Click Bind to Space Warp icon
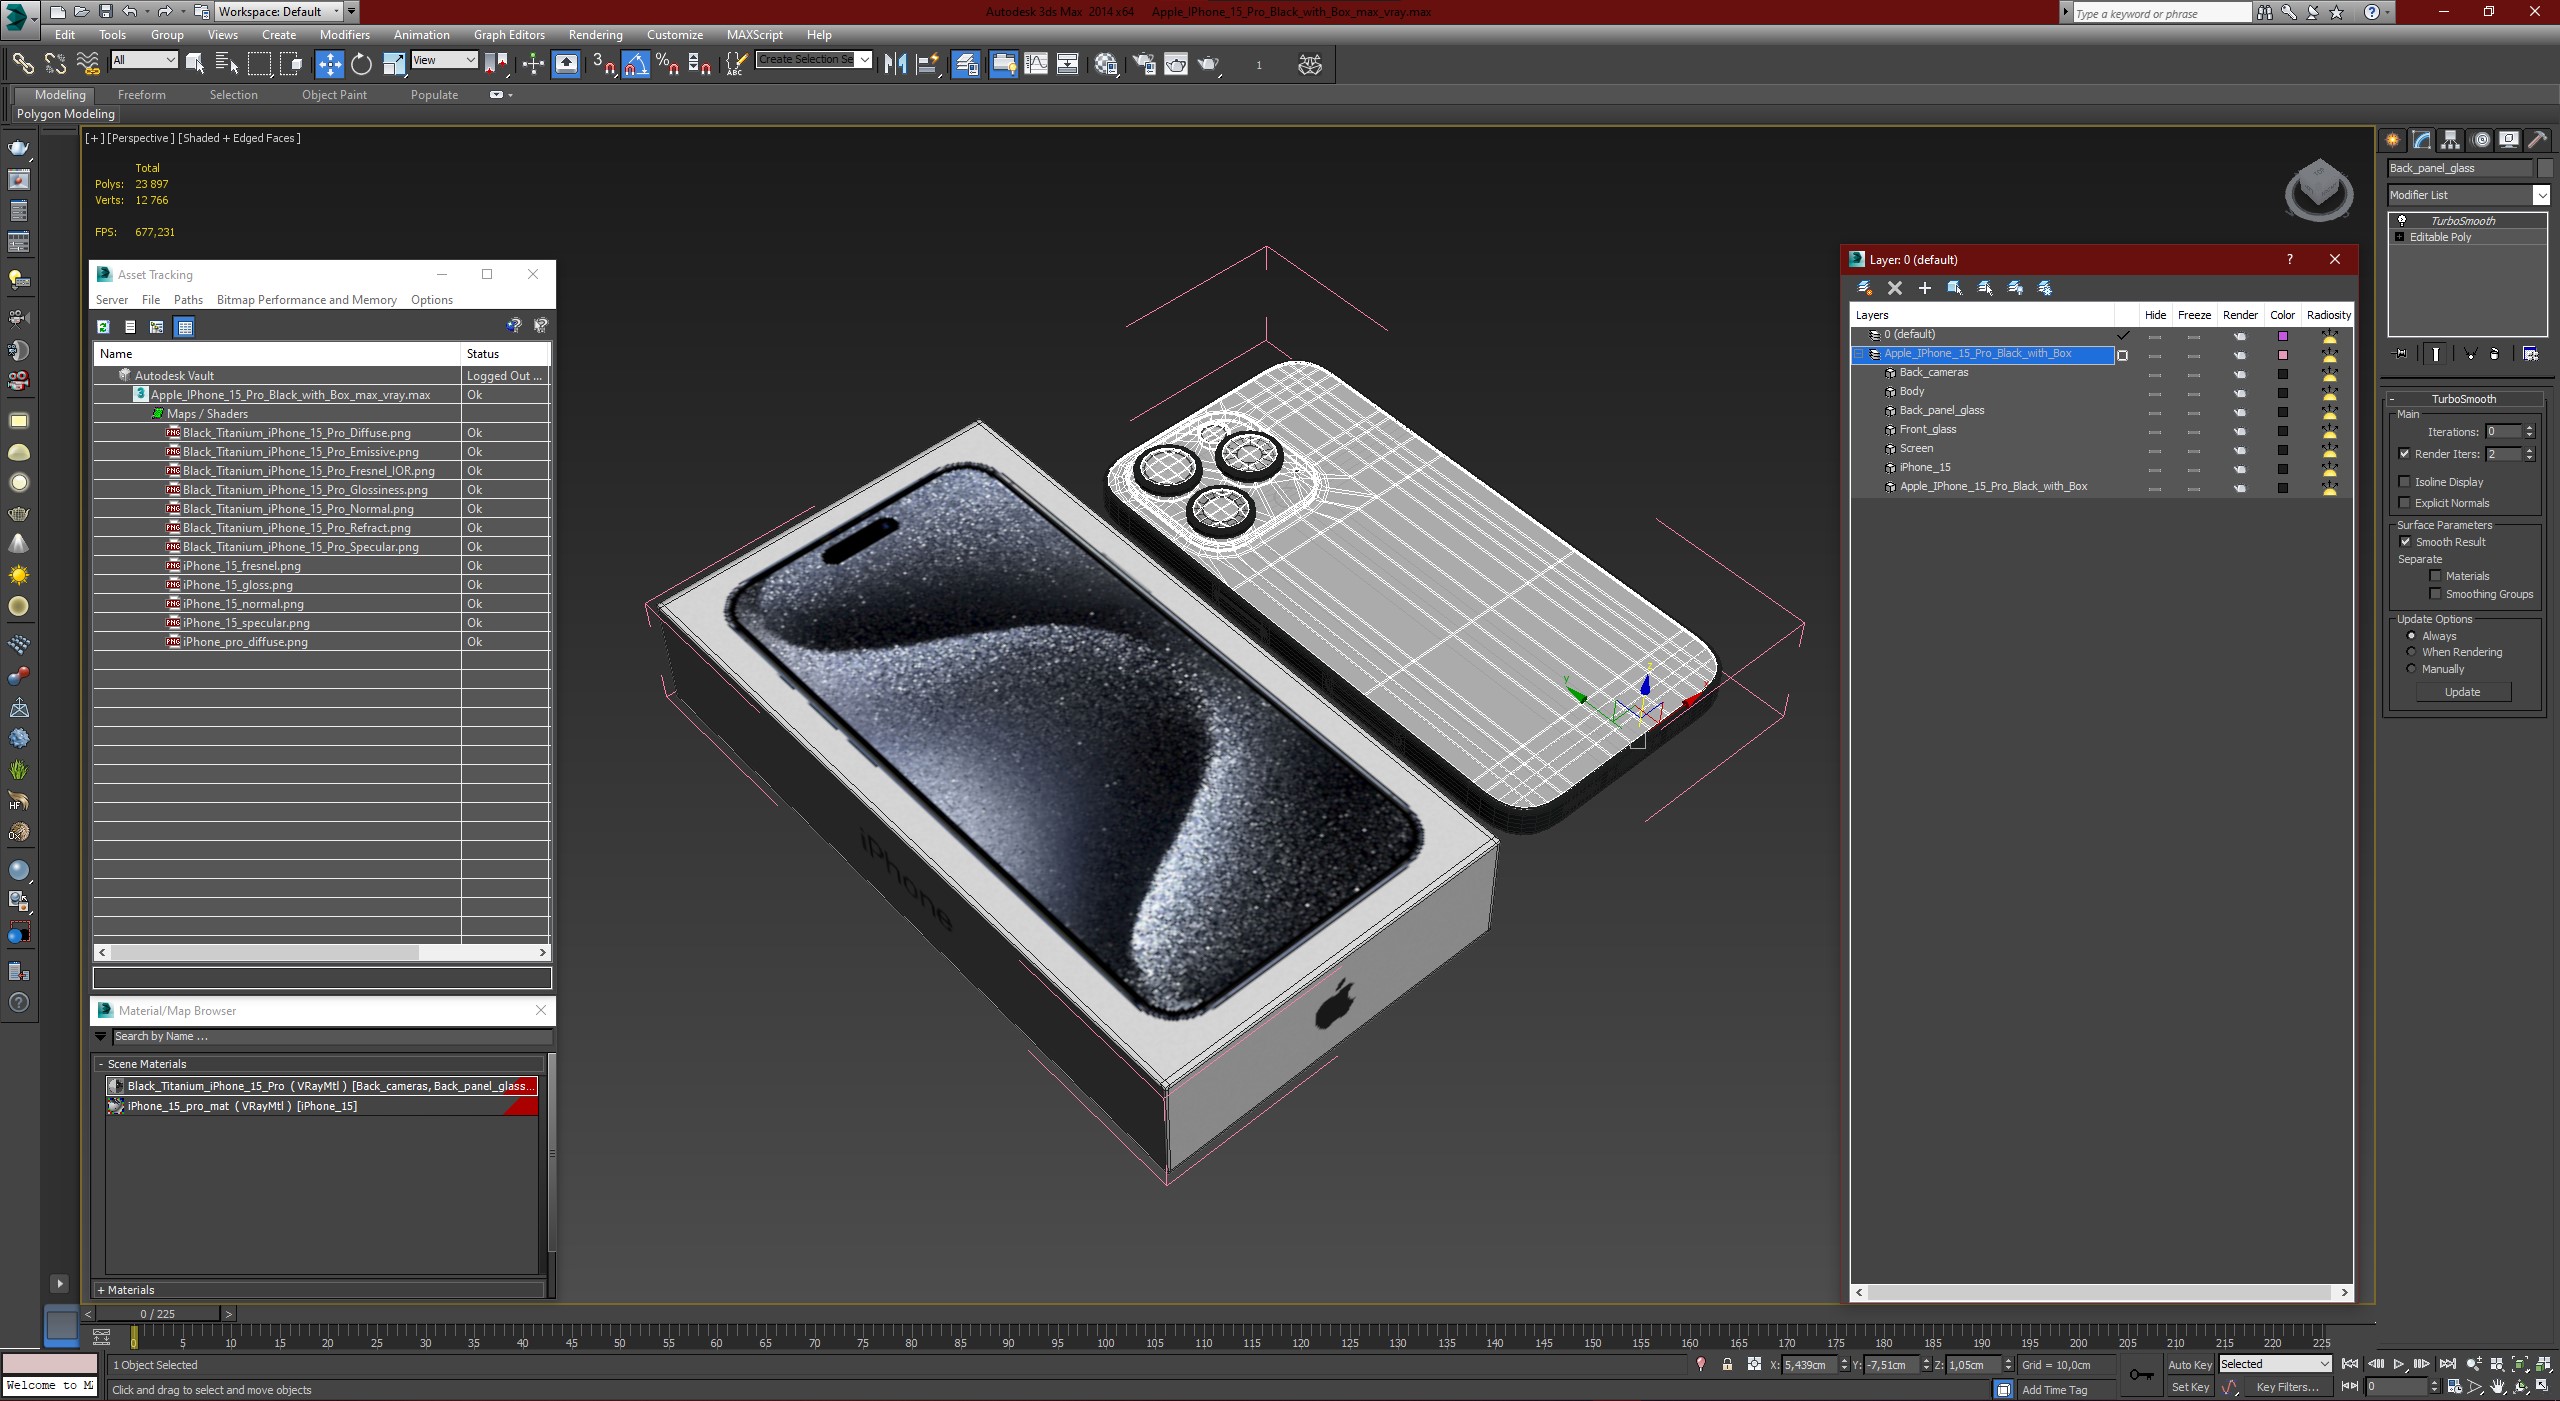The height and width of the screenshot is (1401, 2560). [88, 64]
